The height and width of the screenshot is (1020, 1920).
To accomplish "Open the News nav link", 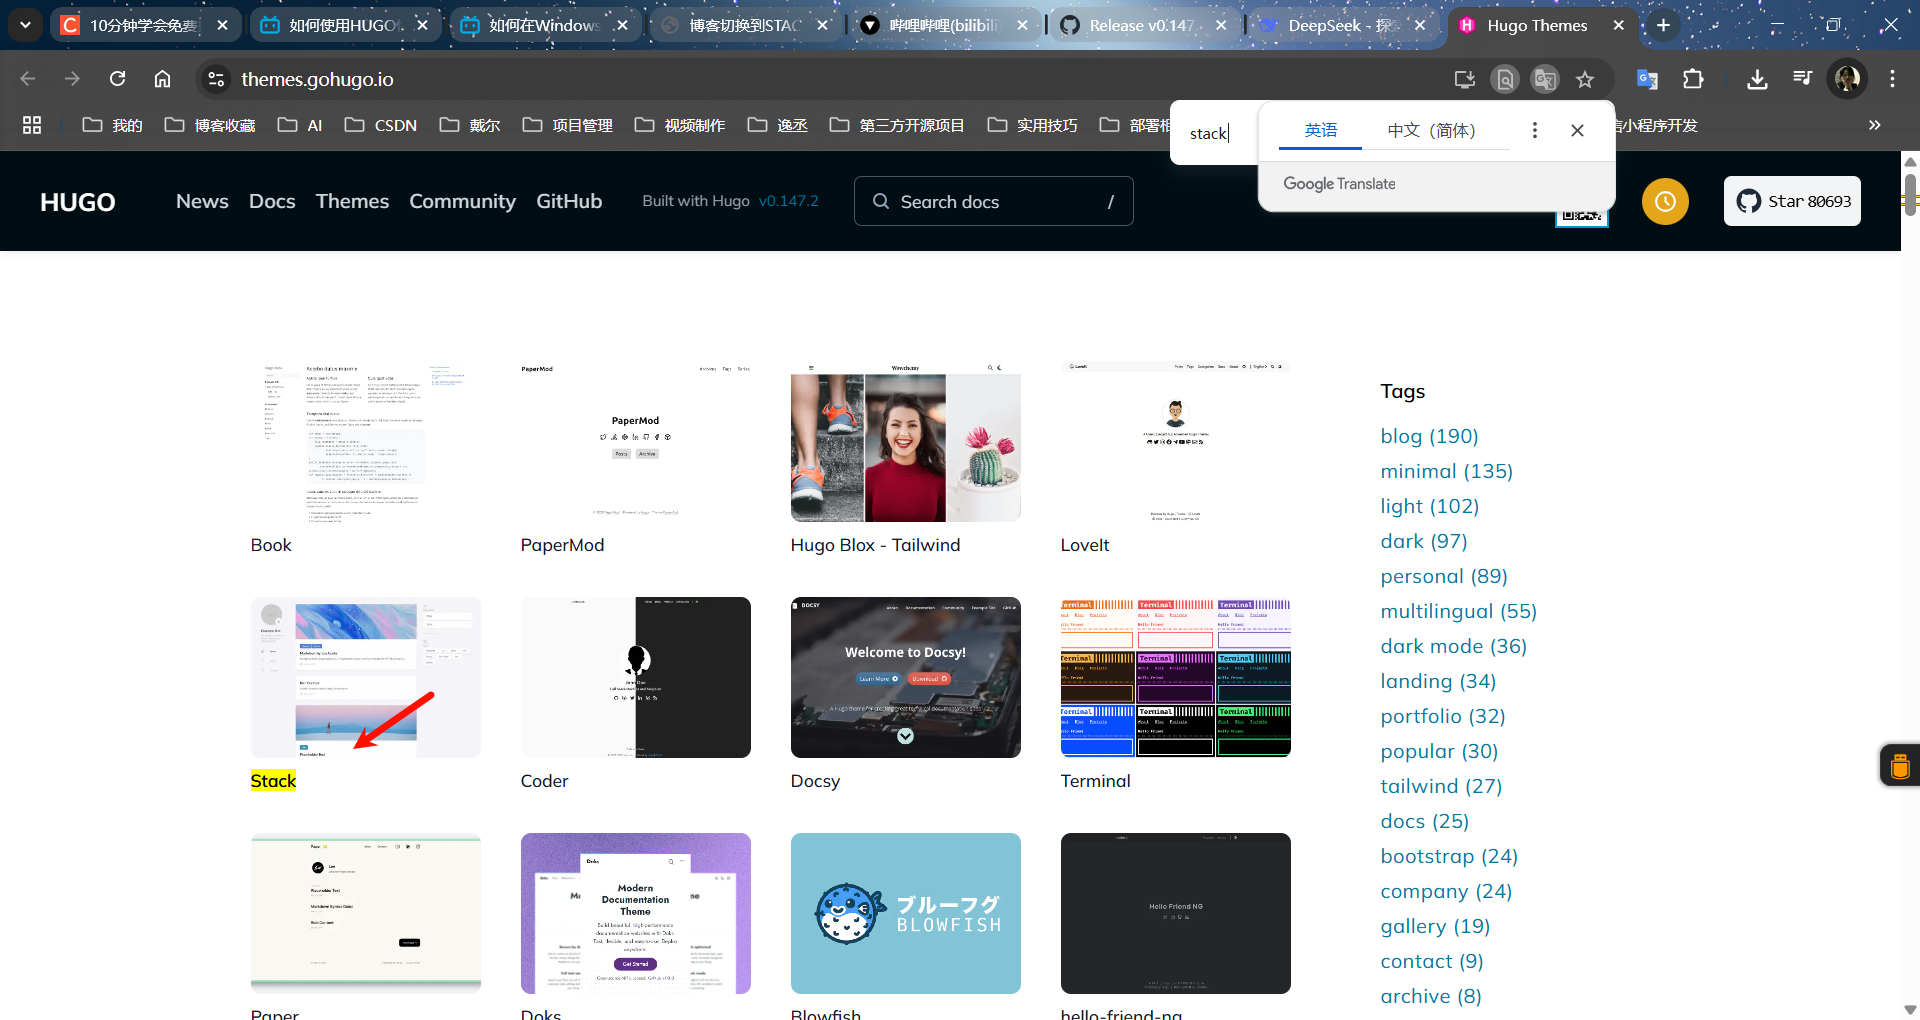I will click(x=202, y=201).
